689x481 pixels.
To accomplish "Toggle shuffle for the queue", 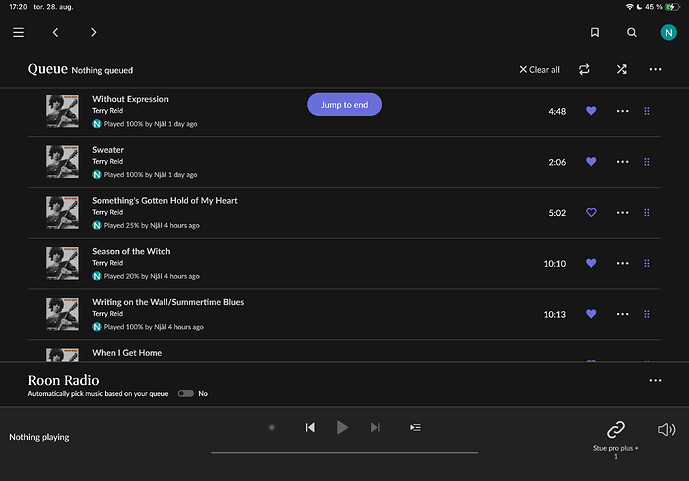I will point(621,69).
